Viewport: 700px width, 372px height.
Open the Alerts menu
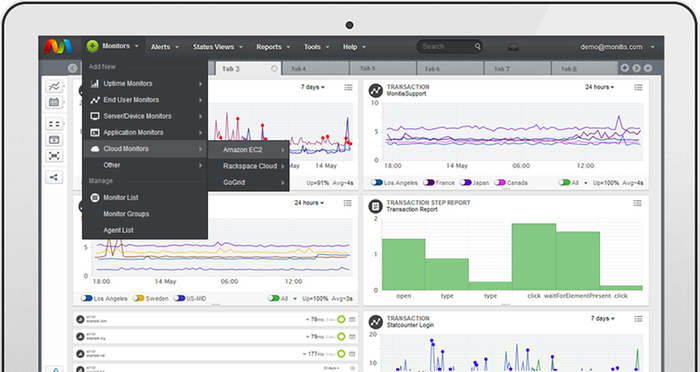pos(165,46)
